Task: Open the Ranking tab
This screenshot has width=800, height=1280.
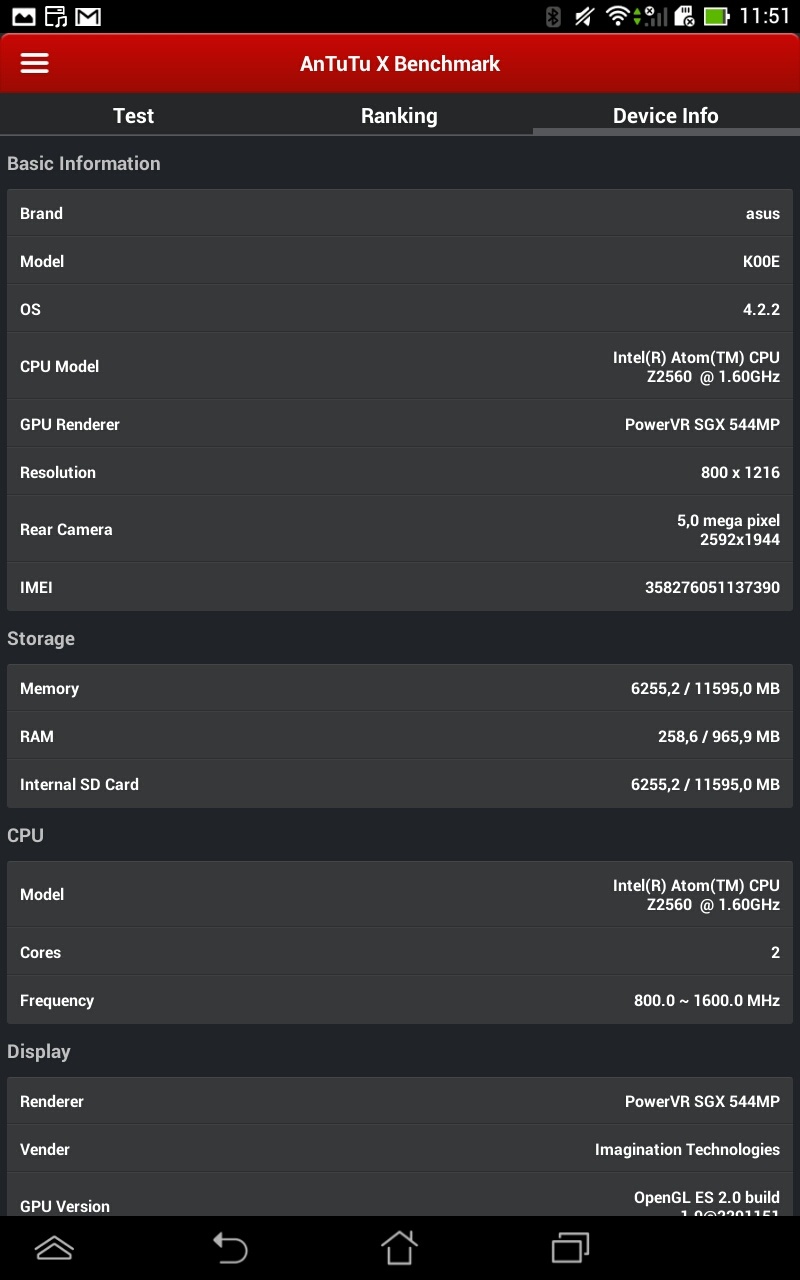Action: pyautogui.click(x=399, y=116)
